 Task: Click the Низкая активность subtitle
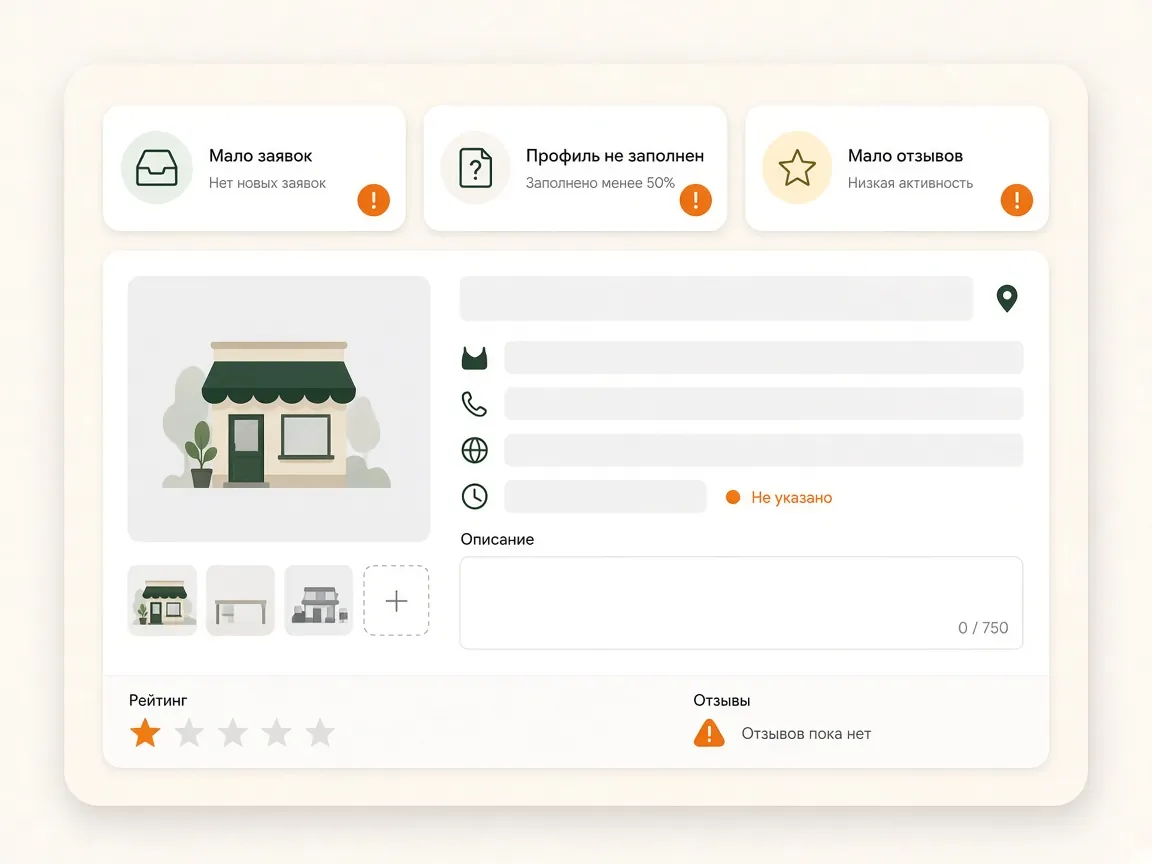tap(910, 183)
